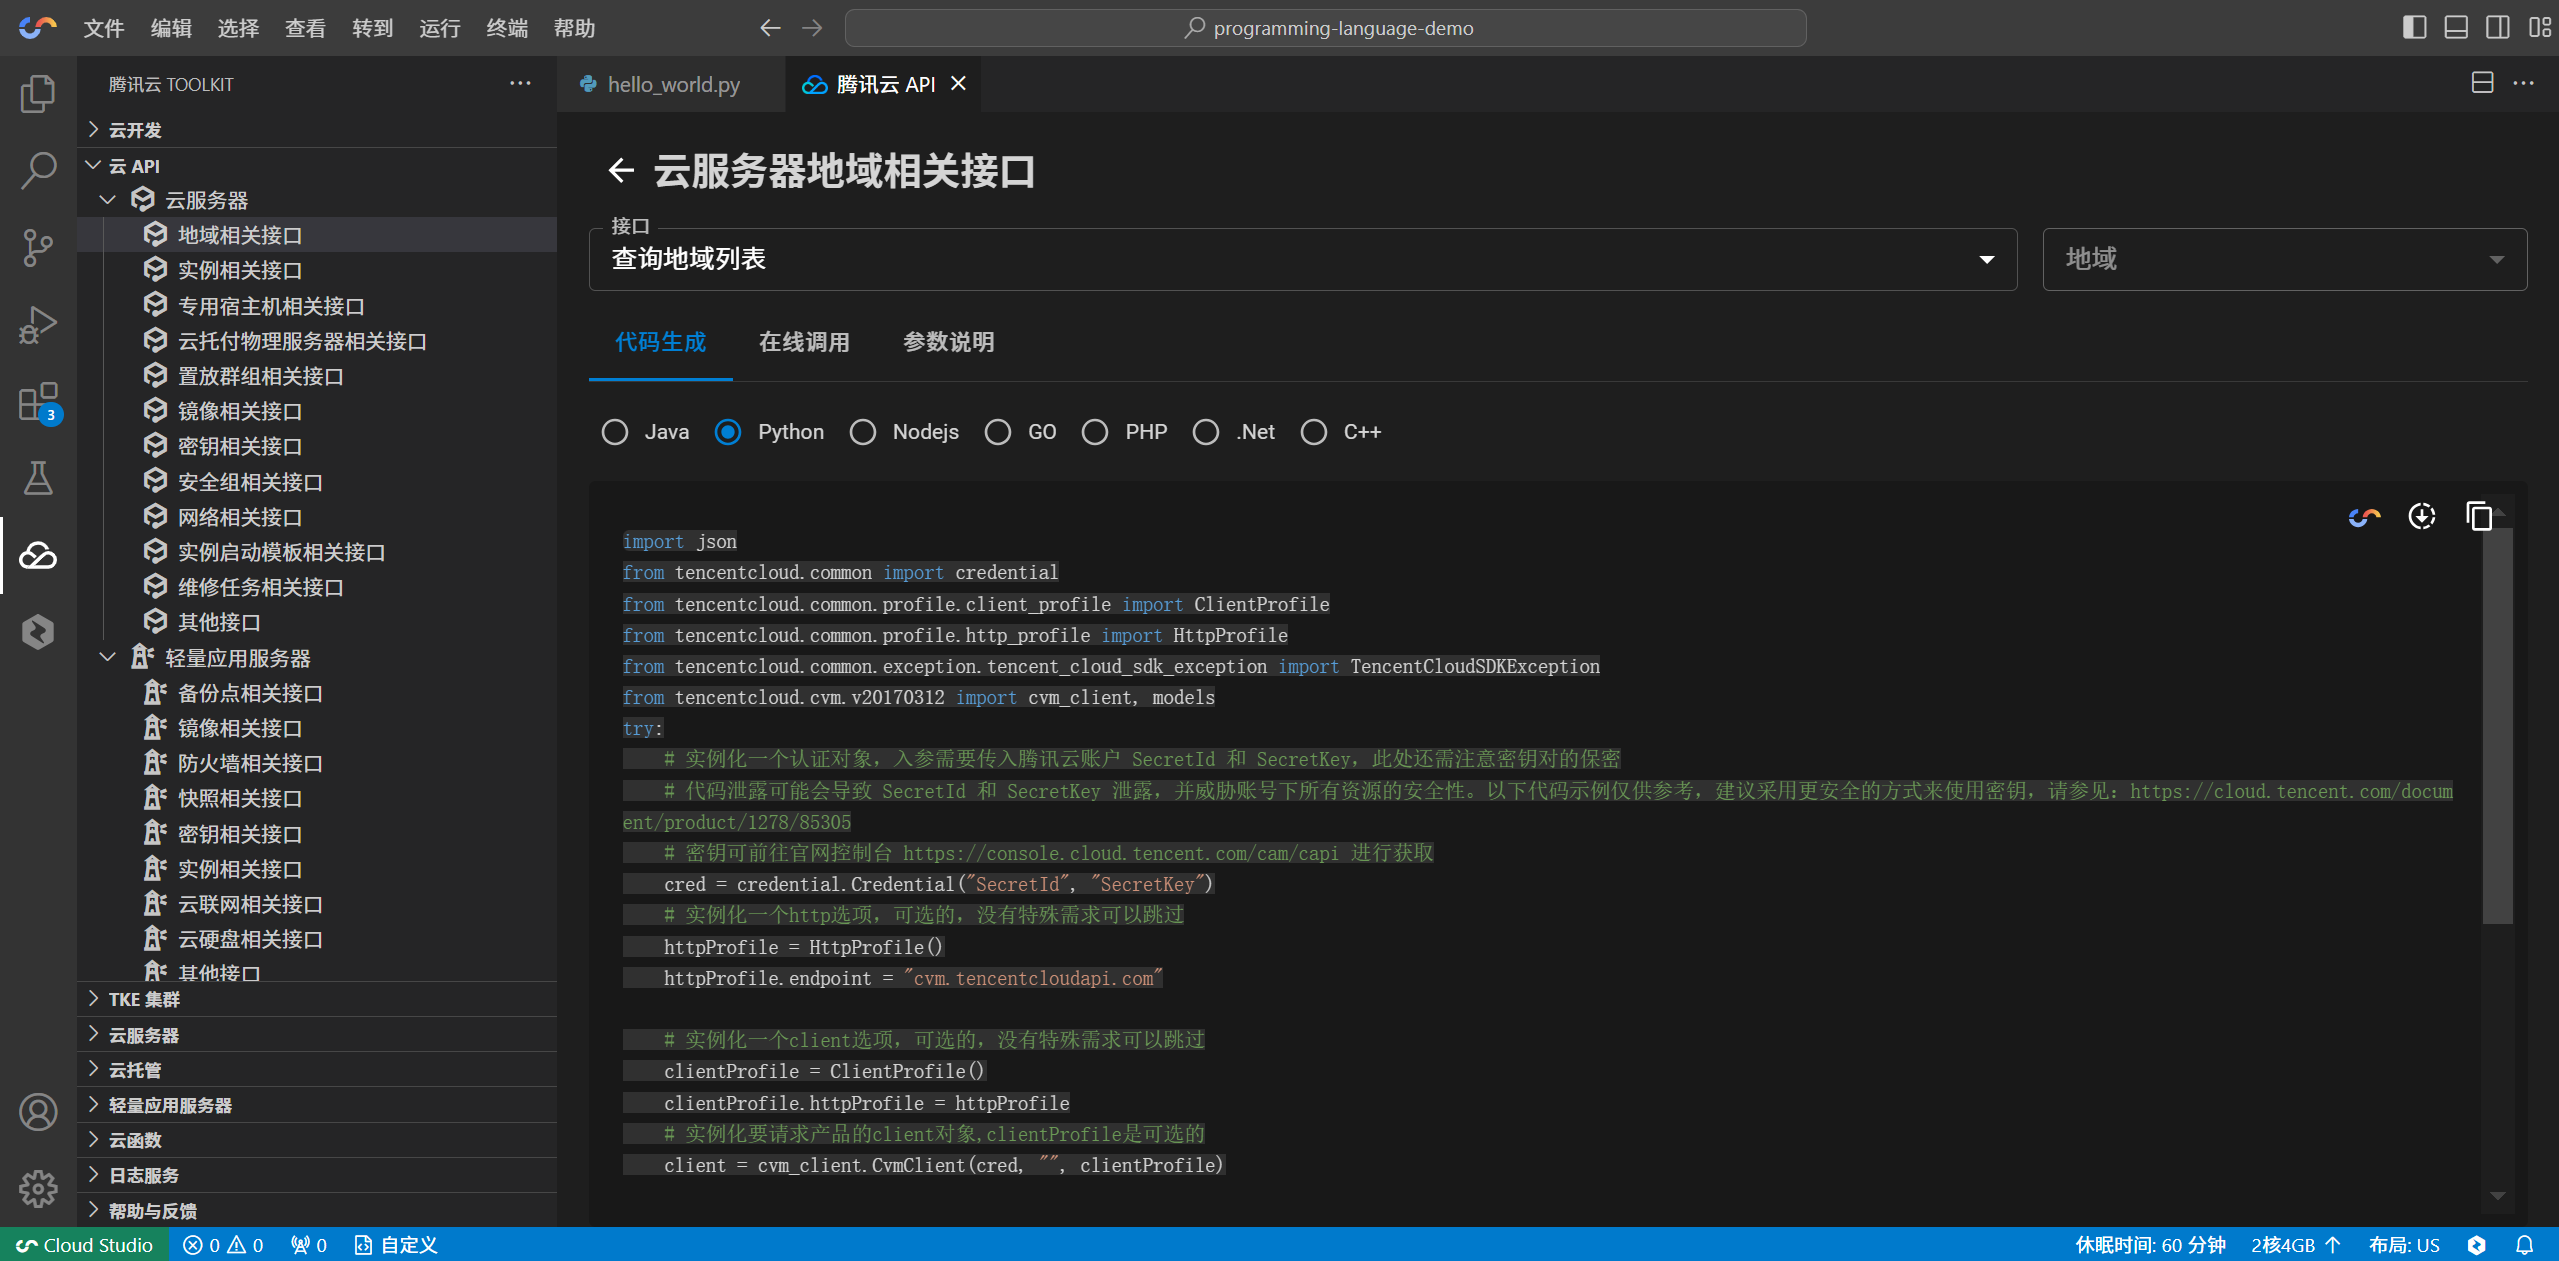Open the 文件 menu
Screen dimensions: 2559x1261
pyautogui.click(x=104, y=28)
